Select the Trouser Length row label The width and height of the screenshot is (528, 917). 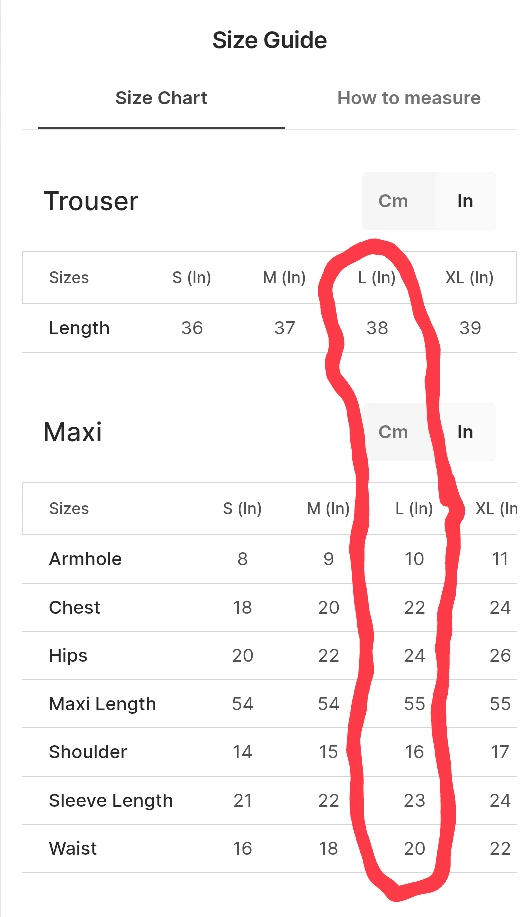79,328
